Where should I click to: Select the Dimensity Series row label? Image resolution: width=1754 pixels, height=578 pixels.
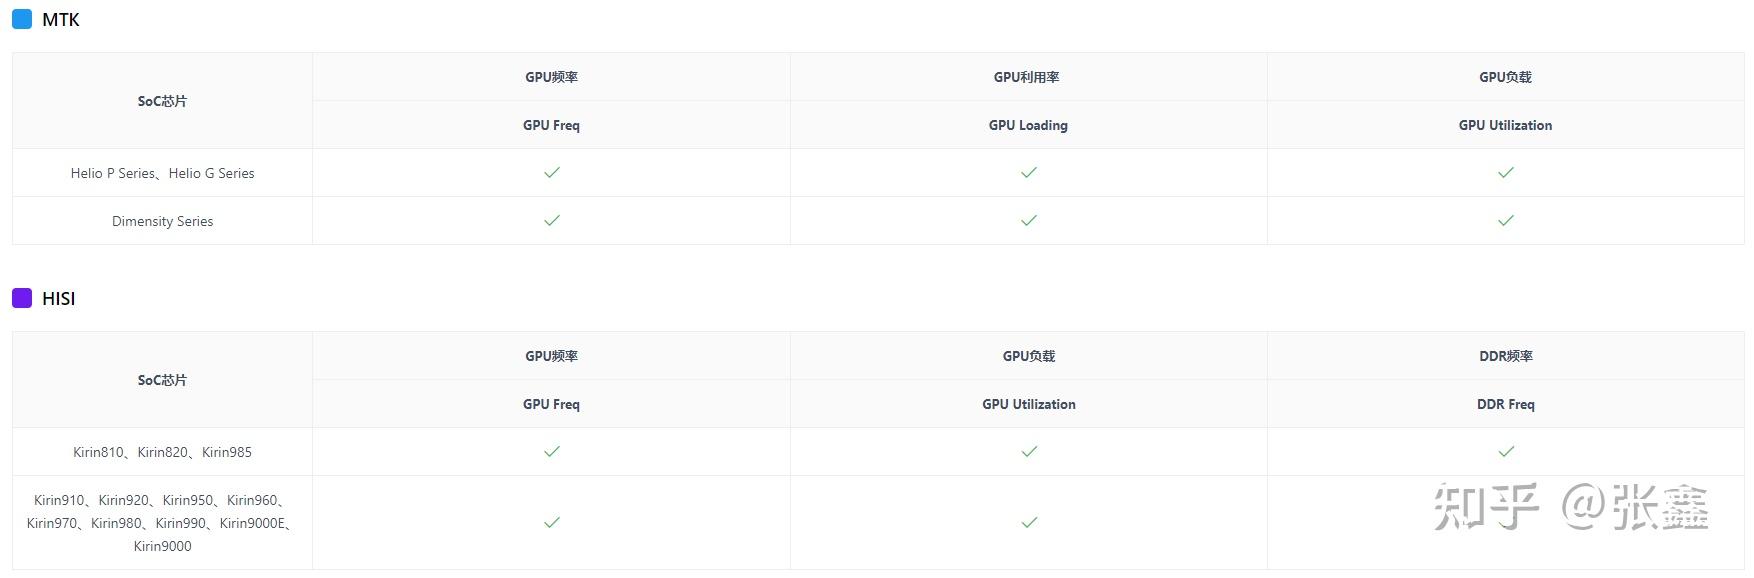[x=162, y=221]
